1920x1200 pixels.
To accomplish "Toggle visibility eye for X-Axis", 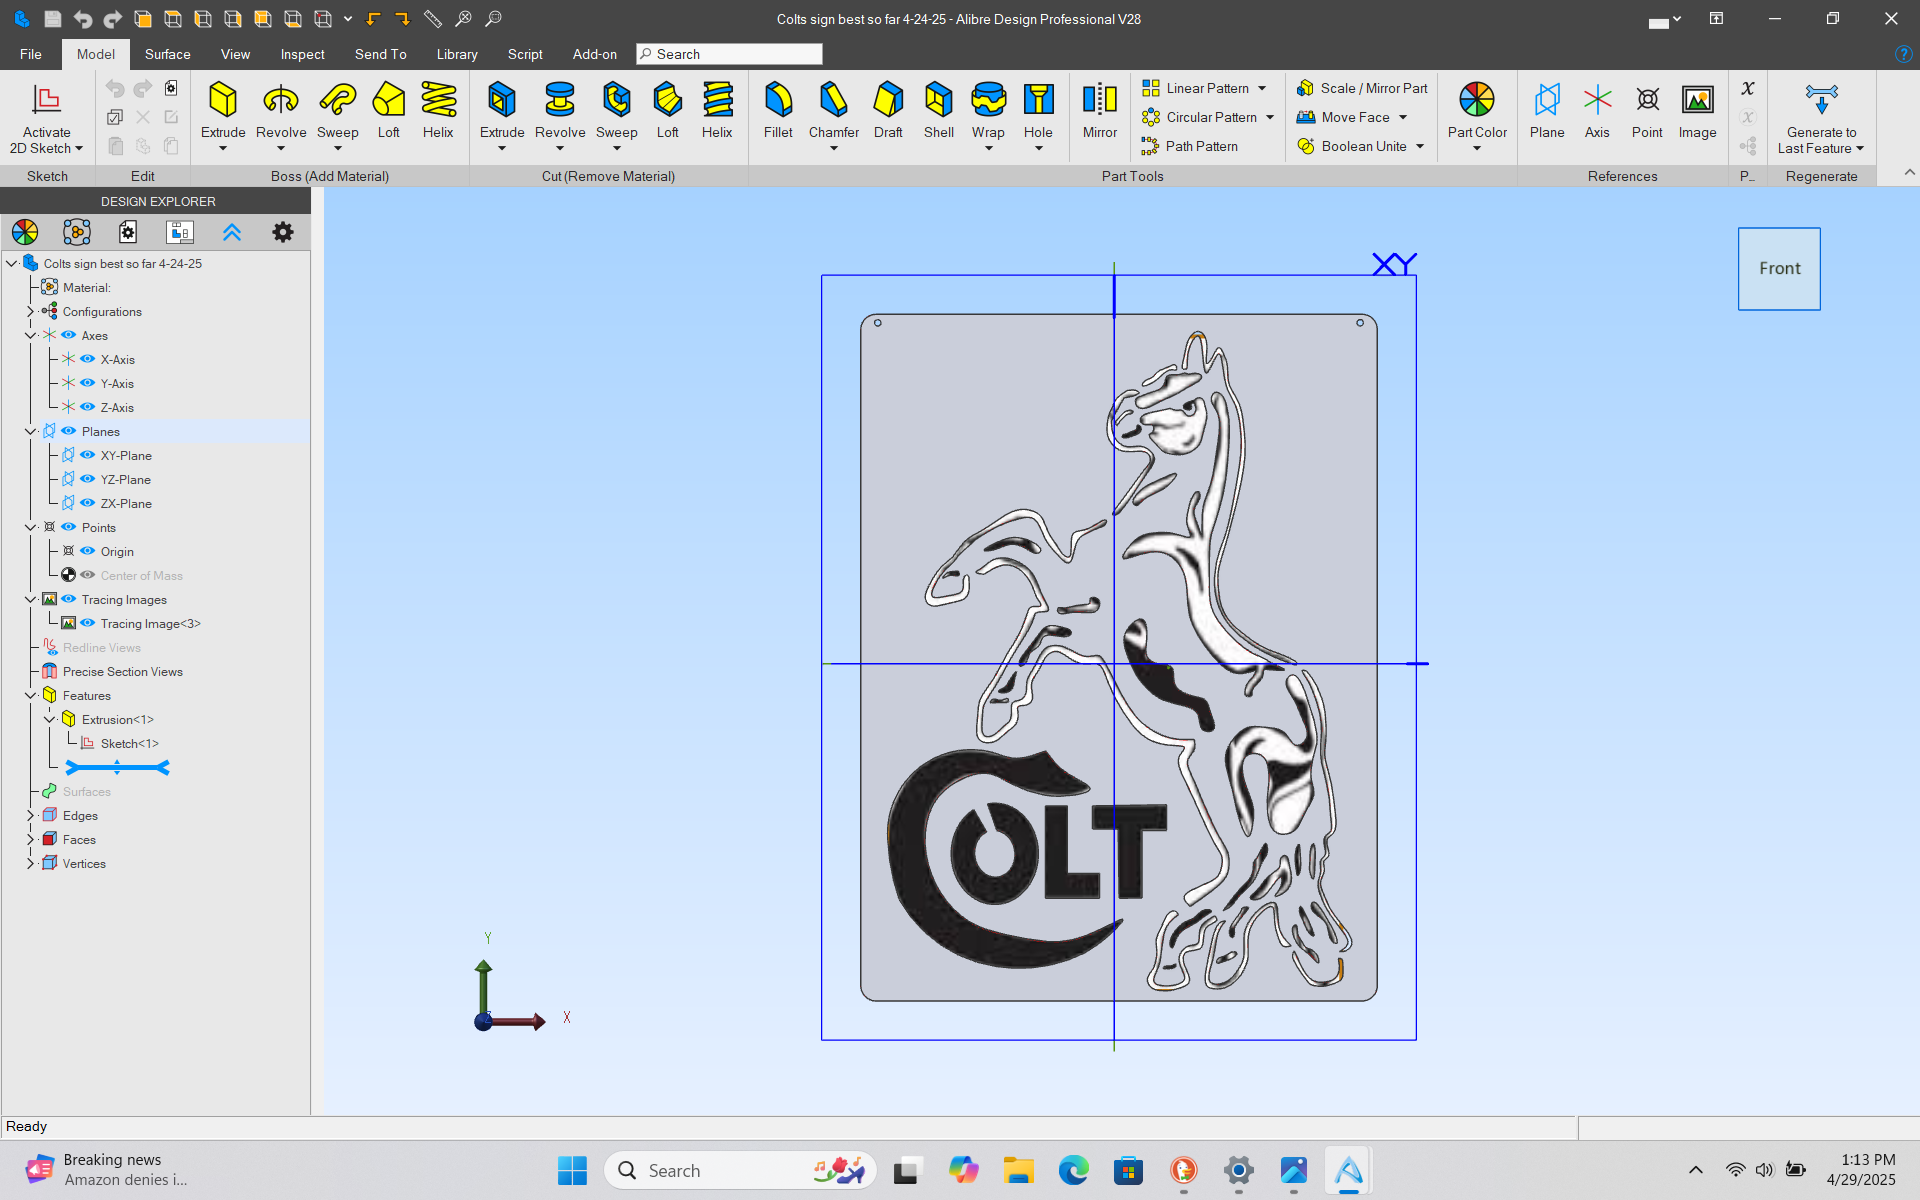I will coord(88,359).
